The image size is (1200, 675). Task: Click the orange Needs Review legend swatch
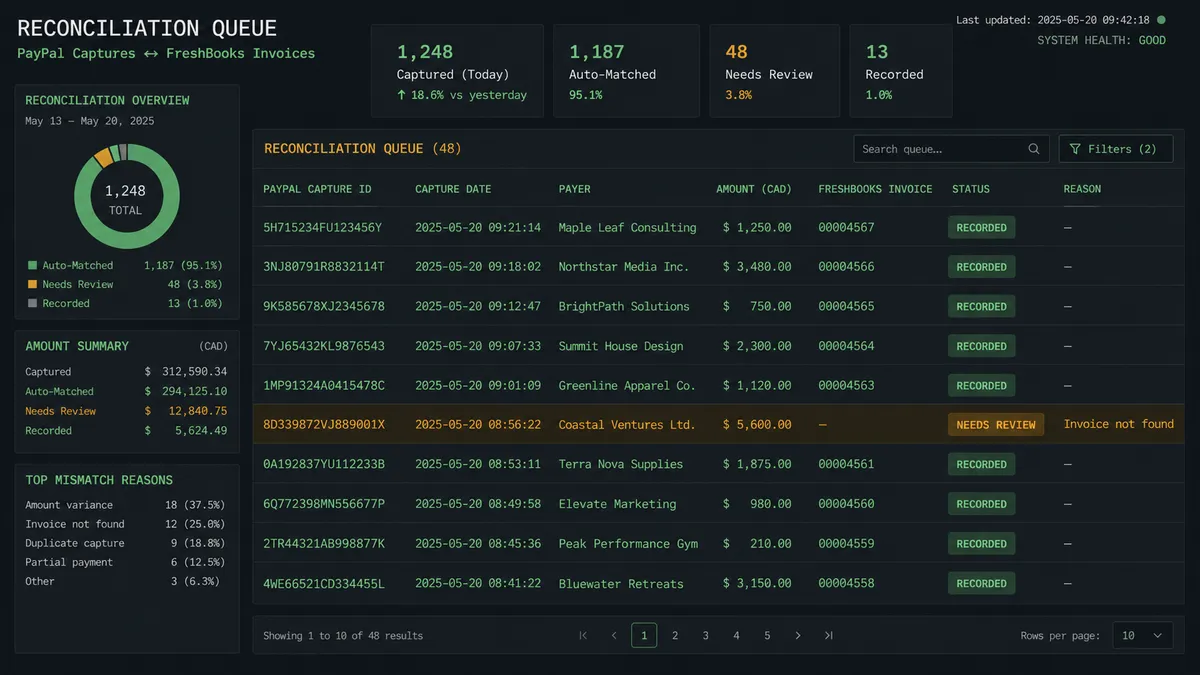click(x=32, y=285)
